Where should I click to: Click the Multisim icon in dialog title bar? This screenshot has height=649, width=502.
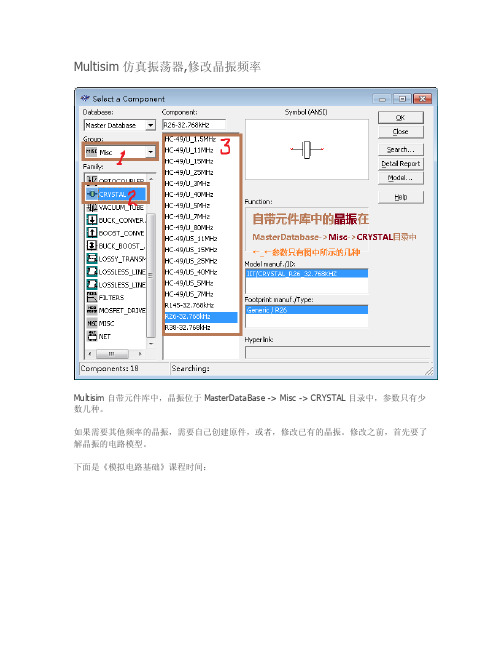pos(85,99)
